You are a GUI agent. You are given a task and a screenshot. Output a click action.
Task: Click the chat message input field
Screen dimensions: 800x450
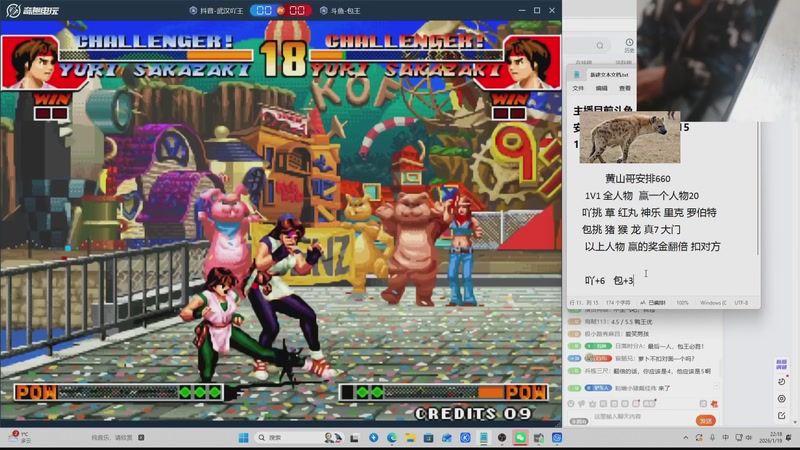(x=643, y=417)
